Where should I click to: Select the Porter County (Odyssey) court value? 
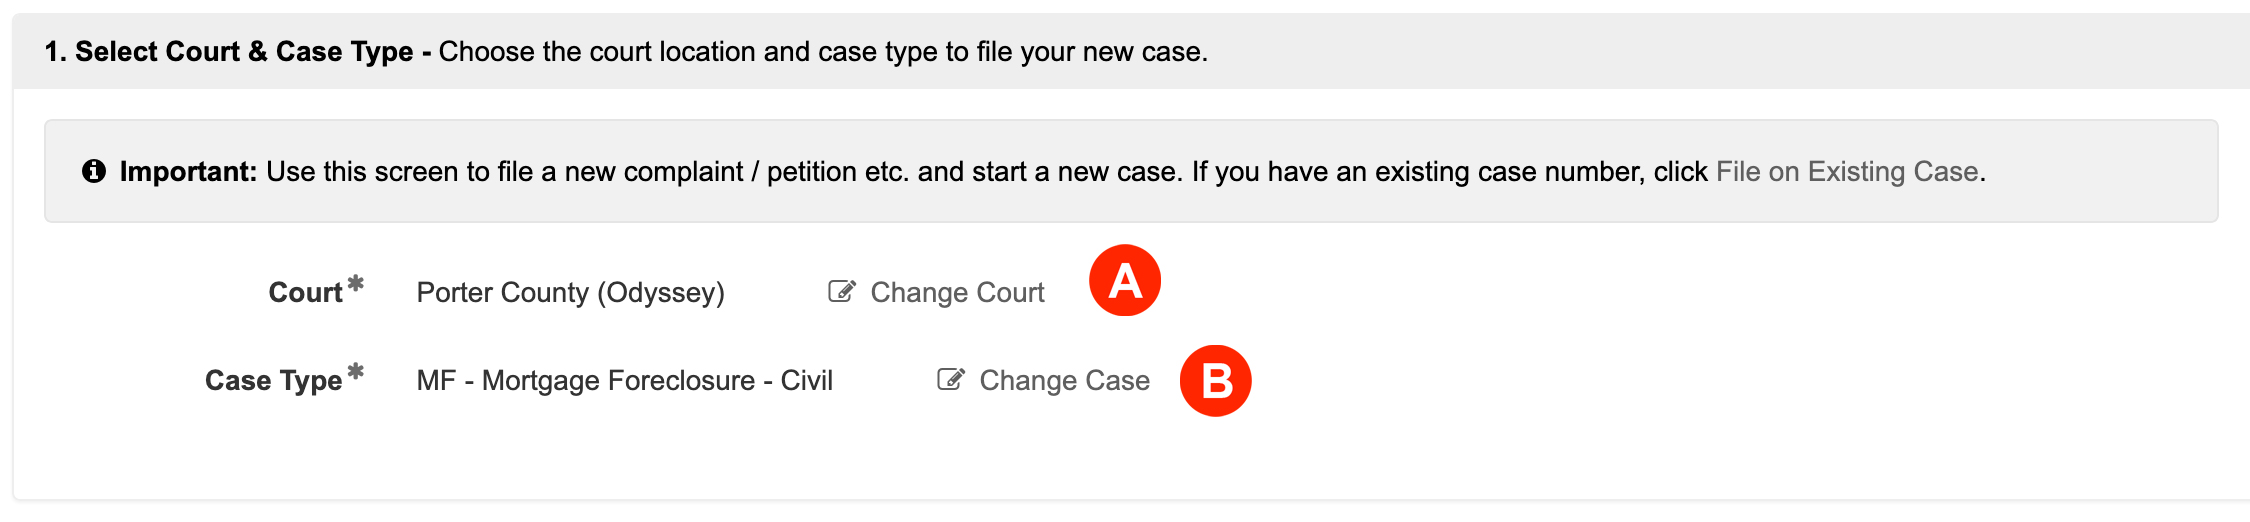coord(571,292)
